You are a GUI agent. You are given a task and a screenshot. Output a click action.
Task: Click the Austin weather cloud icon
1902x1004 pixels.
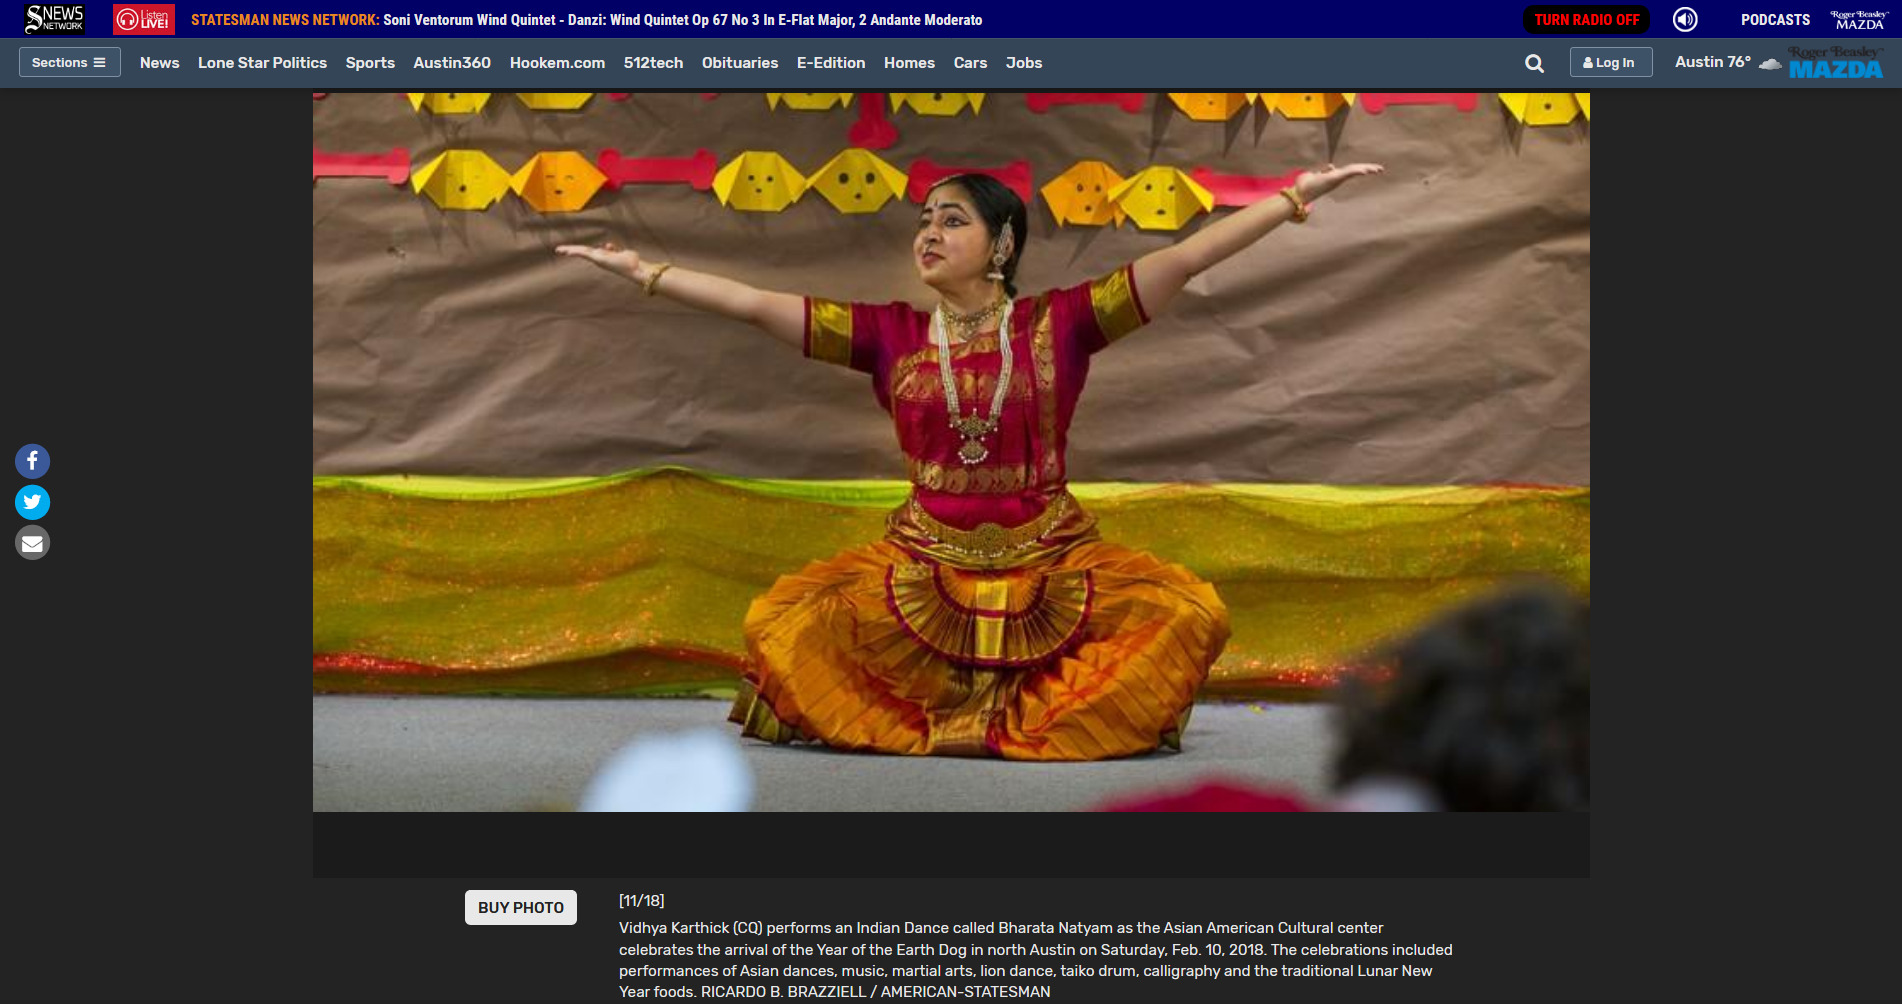tap(1769, 63)
